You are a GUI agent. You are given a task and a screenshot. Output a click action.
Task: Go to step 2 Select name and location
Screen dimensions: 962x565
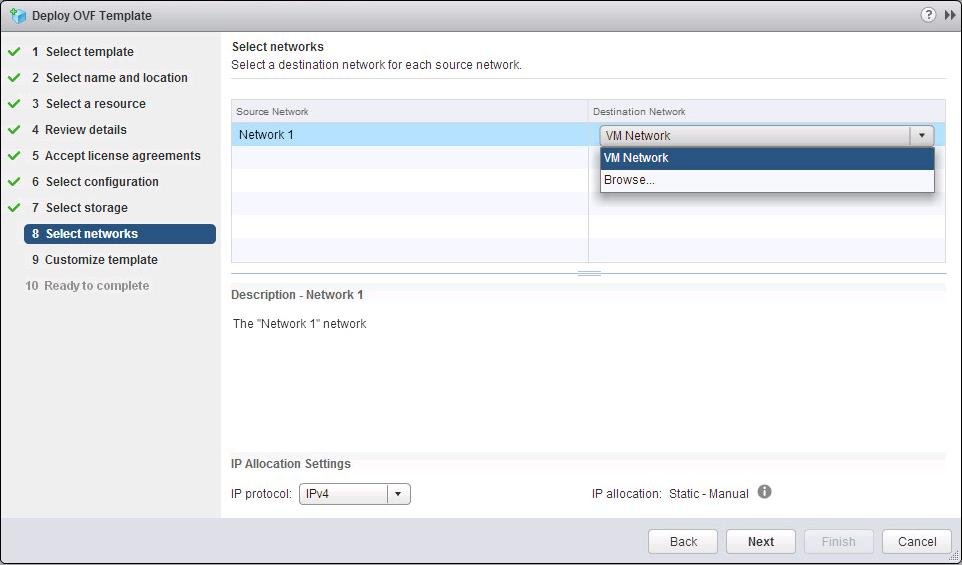tap(116, 78)
